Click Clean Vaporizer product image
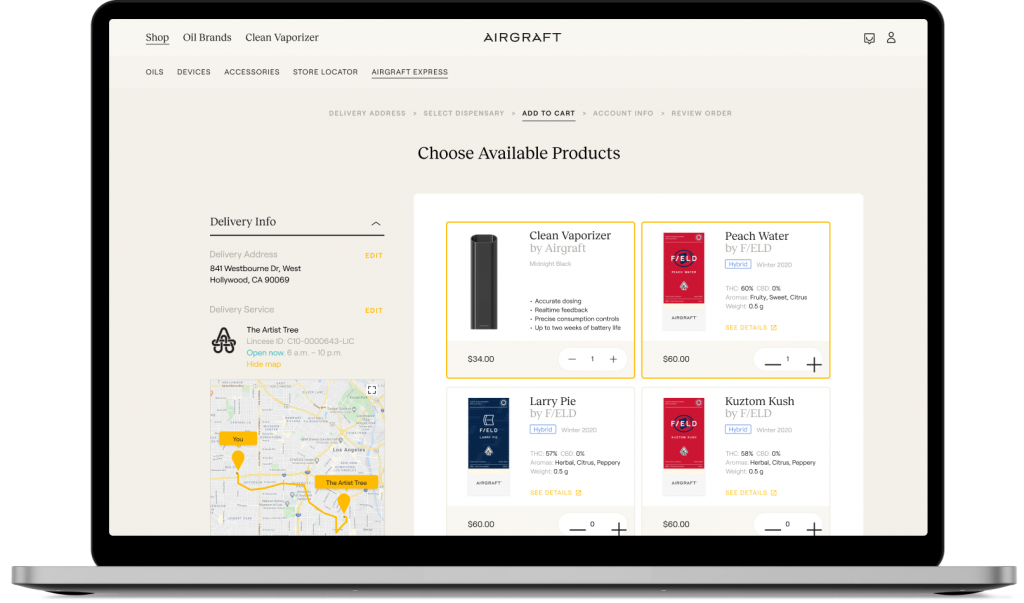 [484, 282]
